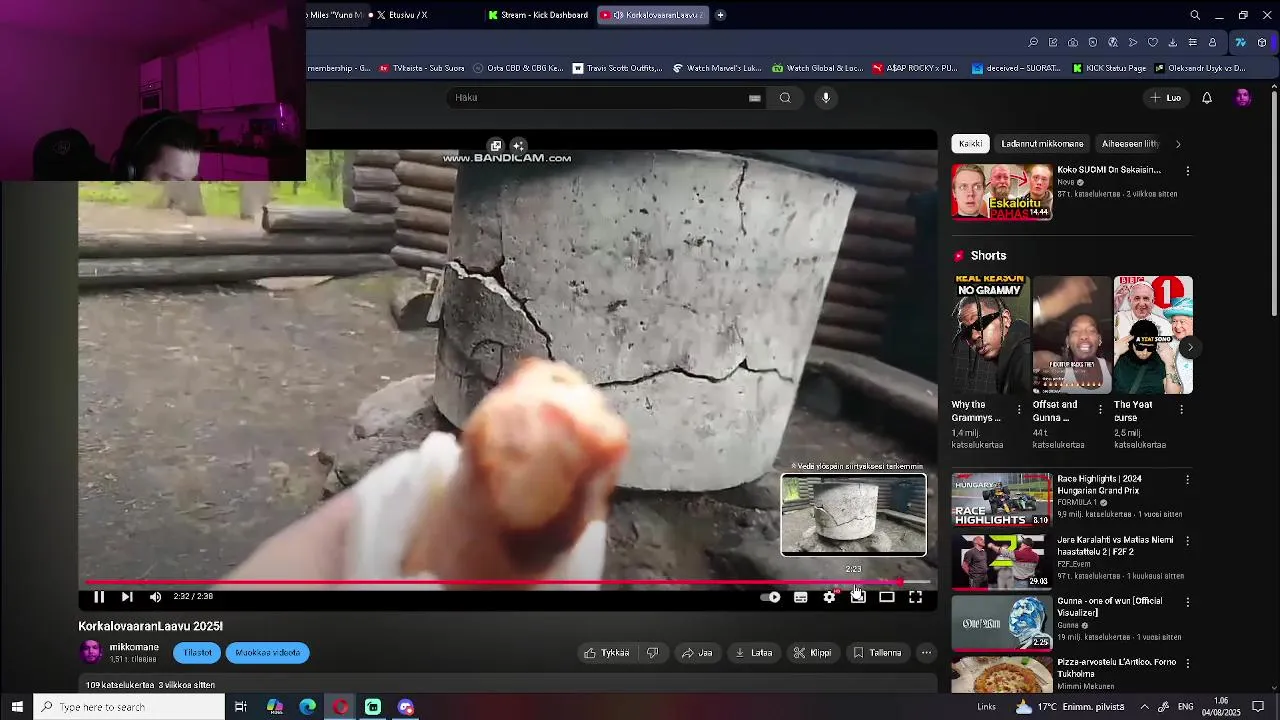The width and height of the screenshot is (1280, 720).
Task: Pause the video with the pause button
Action: point(99,597)
